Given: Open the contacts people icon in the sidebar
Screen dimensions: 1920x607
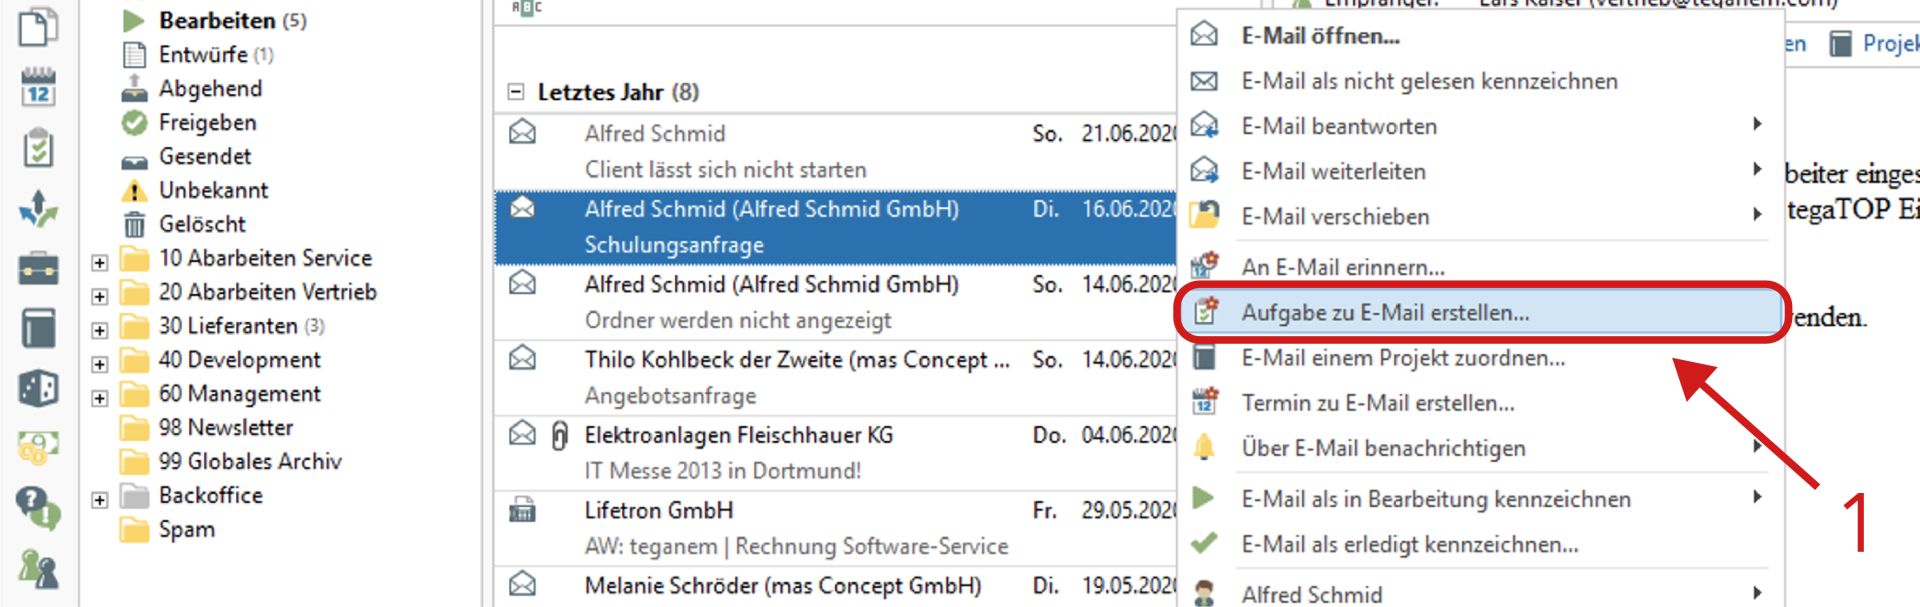Looking at the screenshot, I should pyautogui.click(x=38, y=568).
